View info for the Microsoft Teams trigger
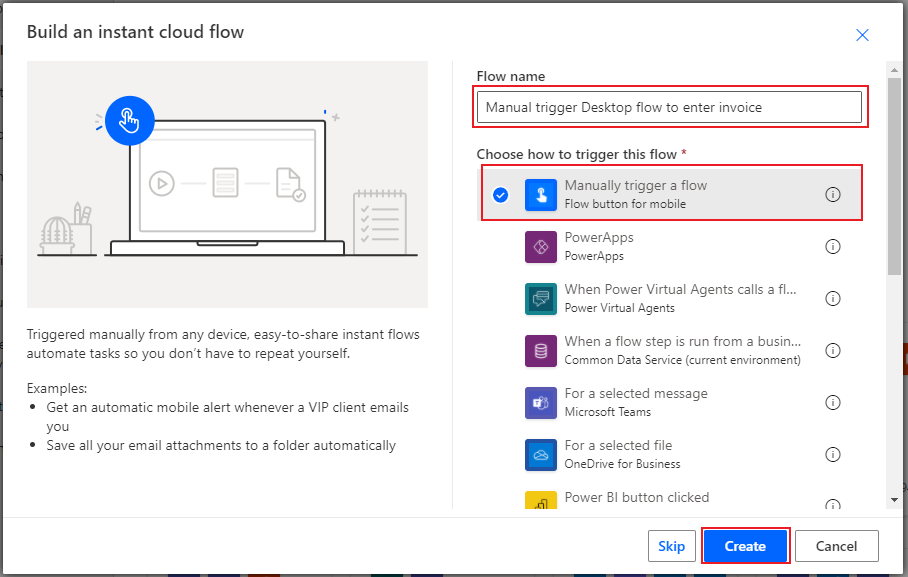 (833, 403)
